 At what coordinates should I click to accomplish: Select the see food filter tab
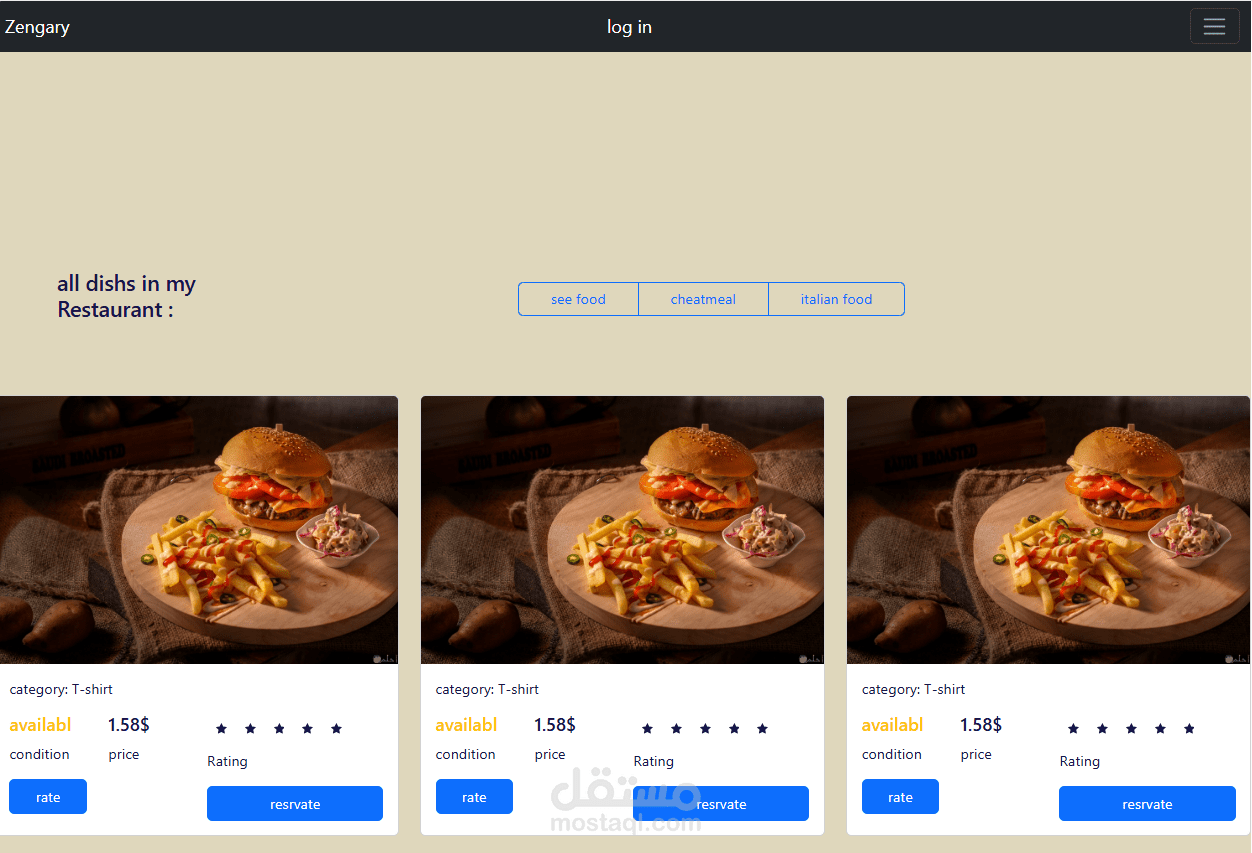578,299
